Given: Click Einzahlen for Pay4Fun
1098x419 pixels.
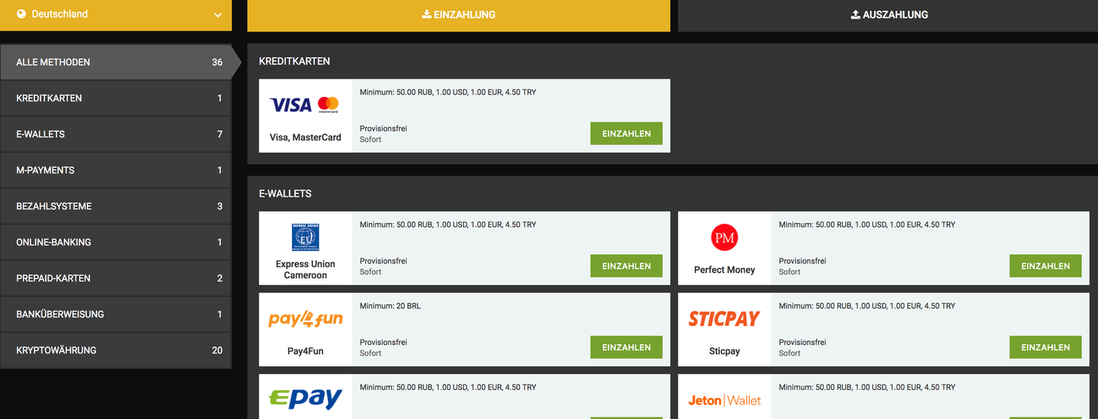Looking at the screenshot, I should [626, 348].
